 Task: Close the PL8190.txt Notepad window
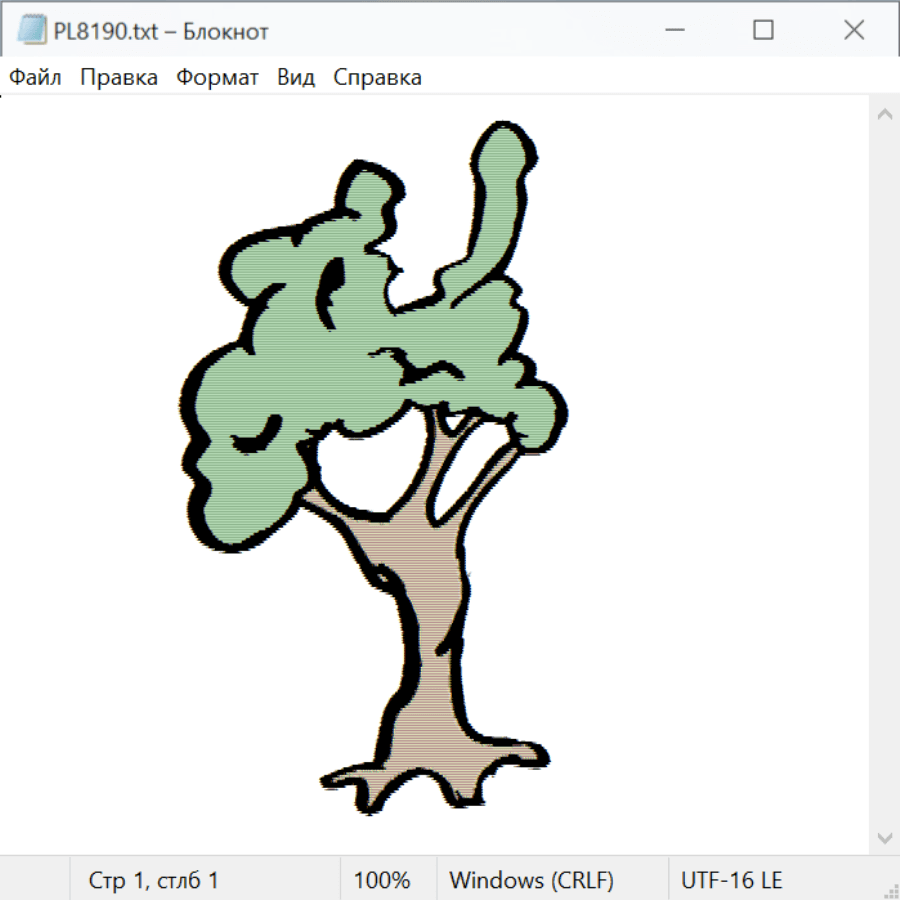pyautogui.click(x=854, y=30)
